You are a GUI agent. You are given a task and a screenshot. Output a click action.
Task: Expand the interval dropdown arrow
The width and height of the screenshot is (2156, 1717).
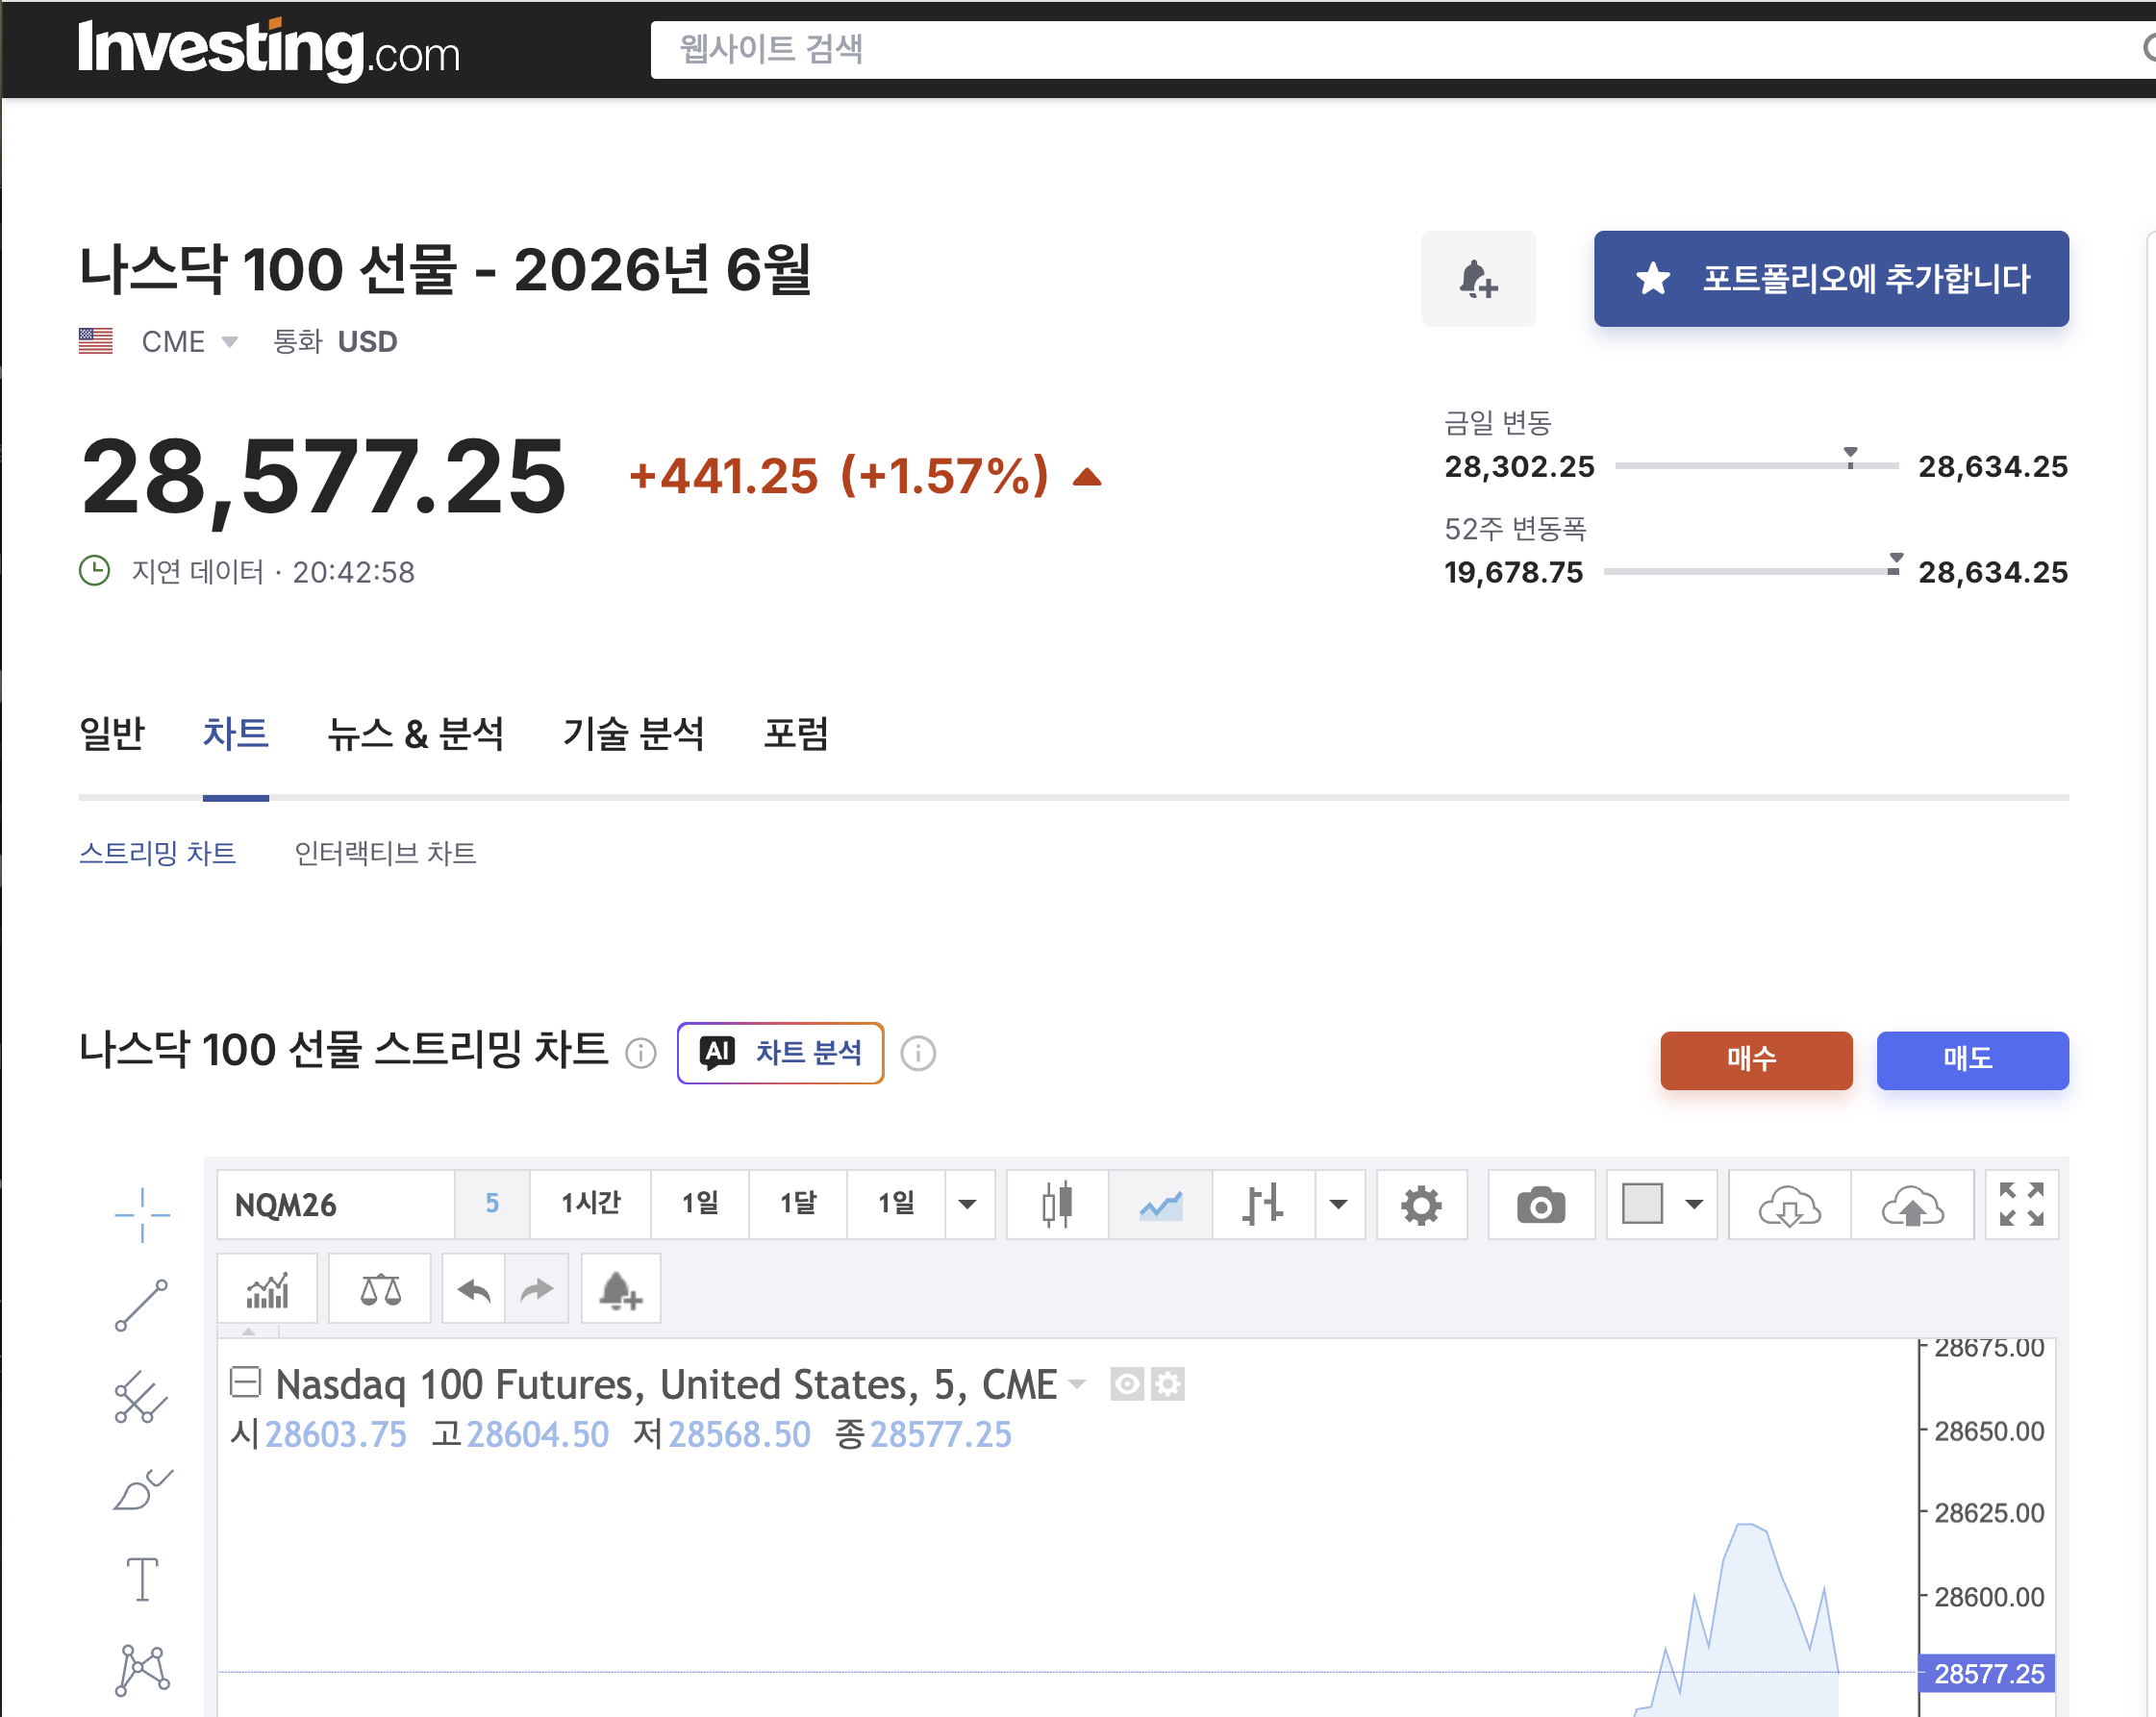(x=968, y=1204)
